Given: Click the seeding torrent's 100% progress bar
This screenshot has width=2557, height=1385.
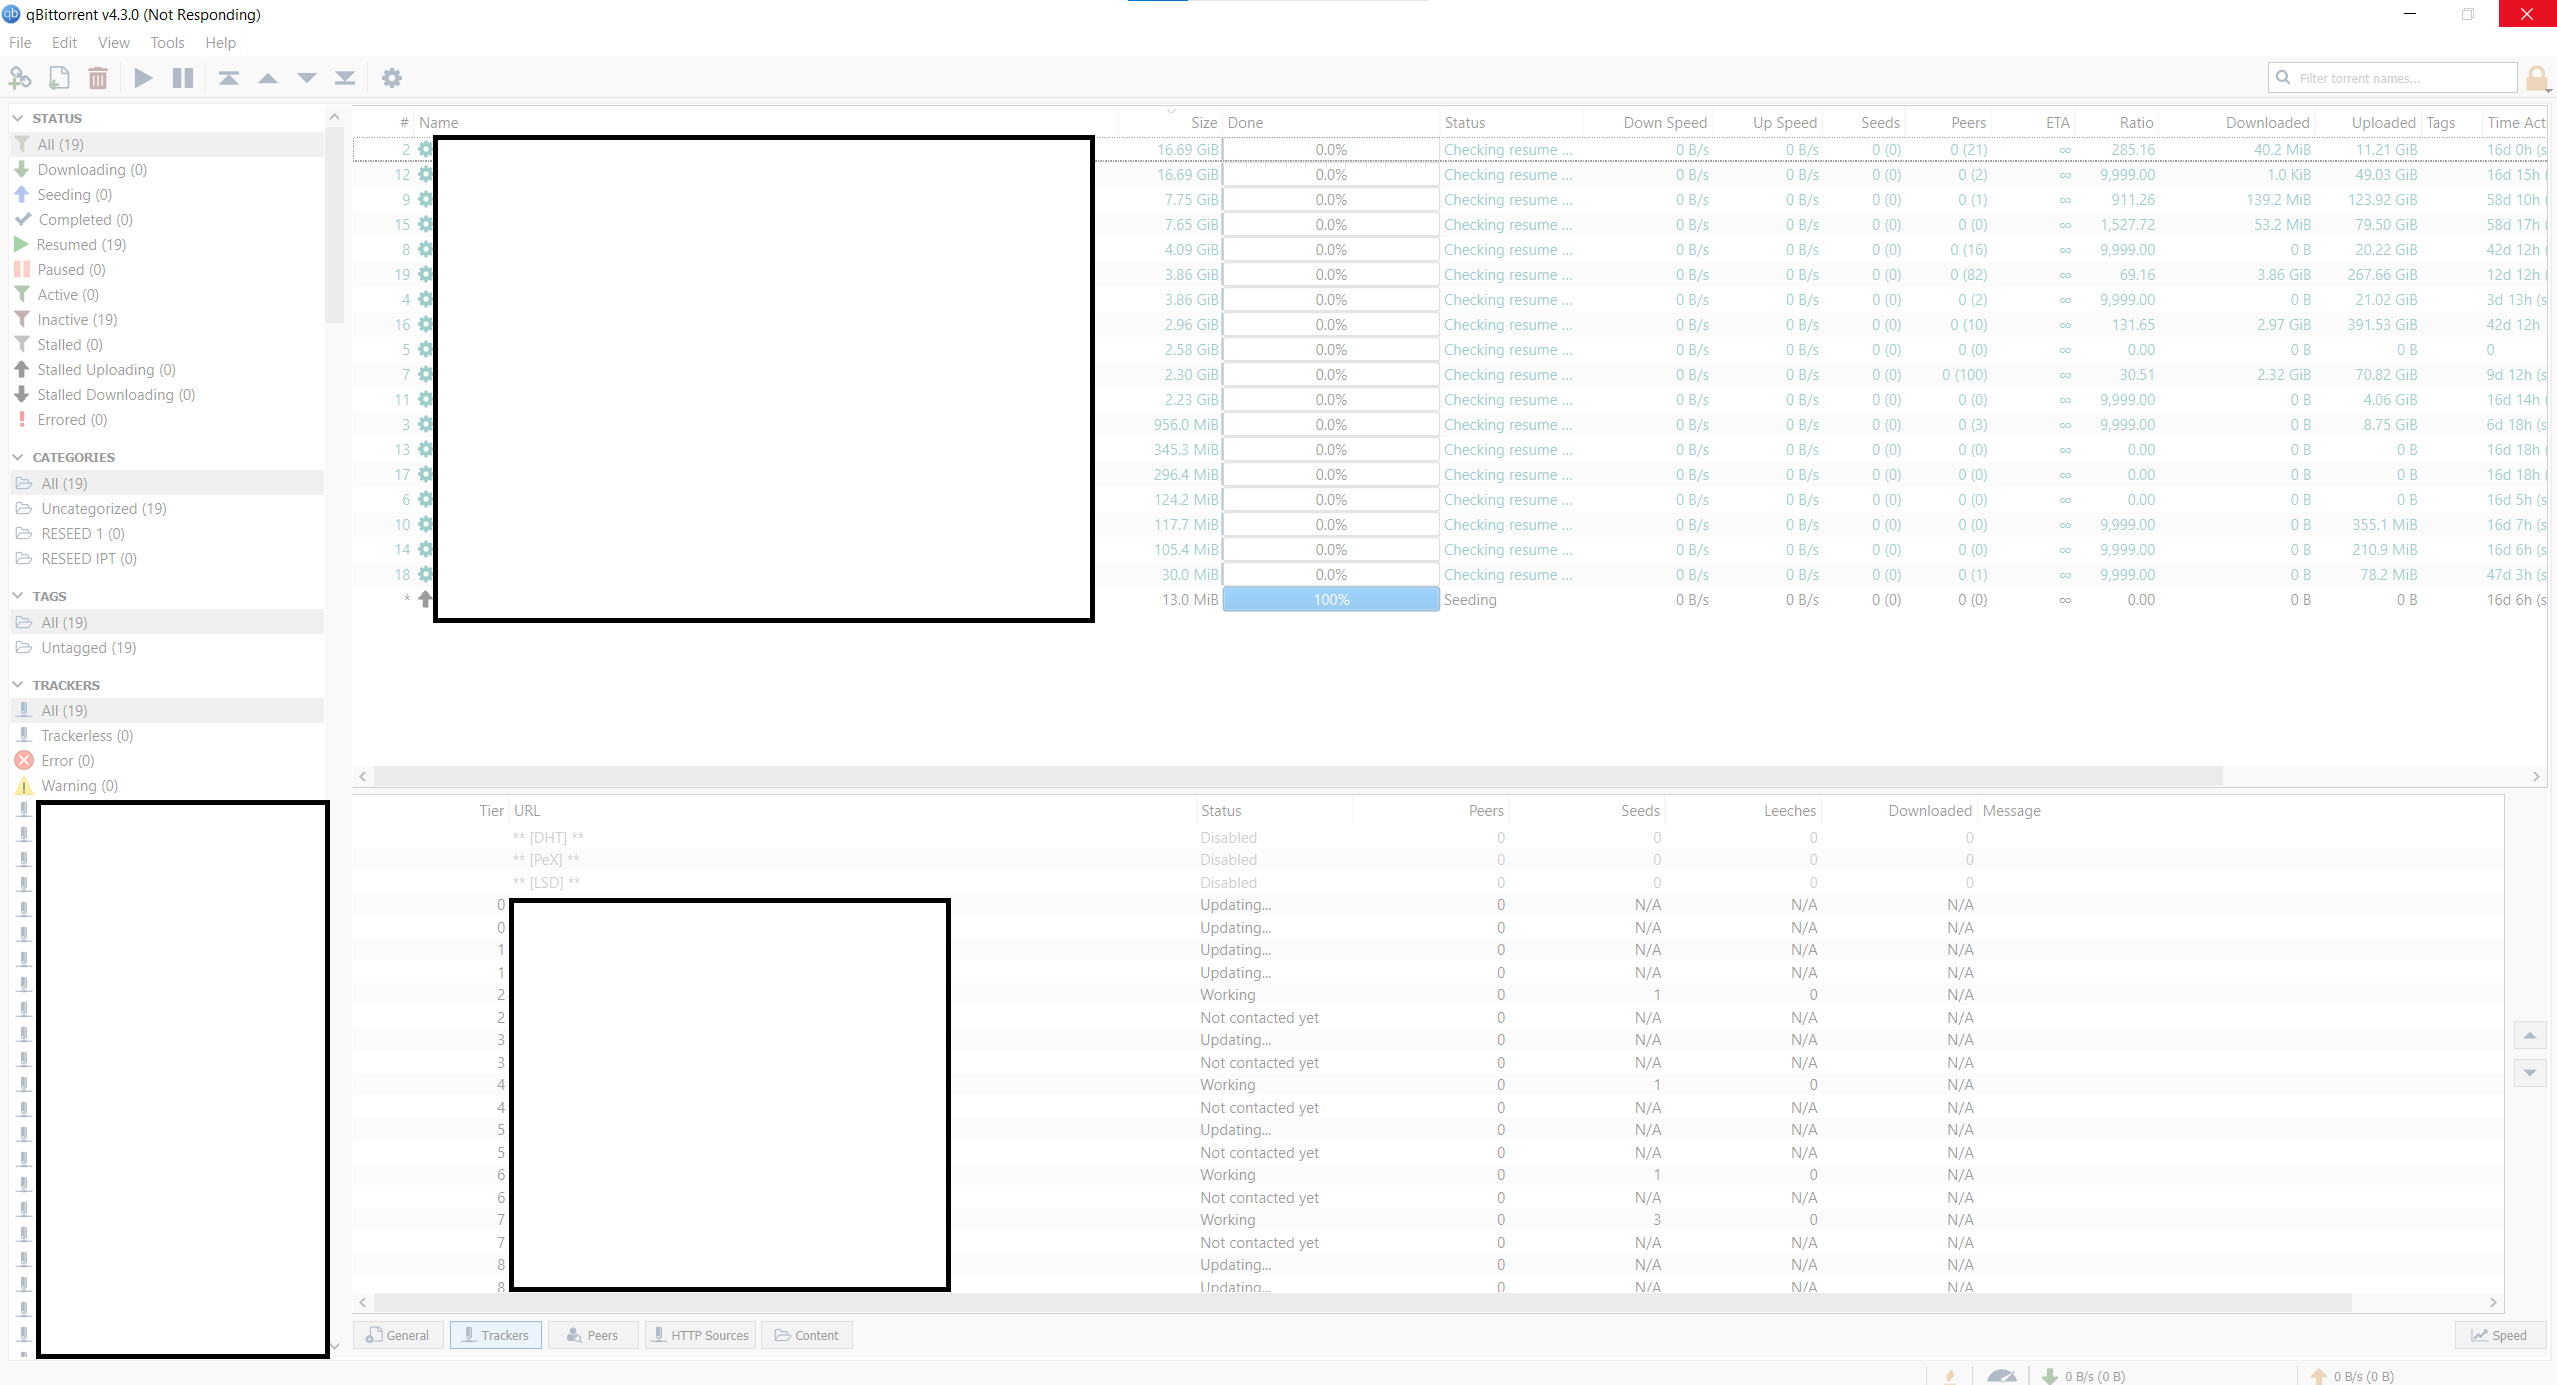Looking at the screenshot, I should coord(1330,599).
